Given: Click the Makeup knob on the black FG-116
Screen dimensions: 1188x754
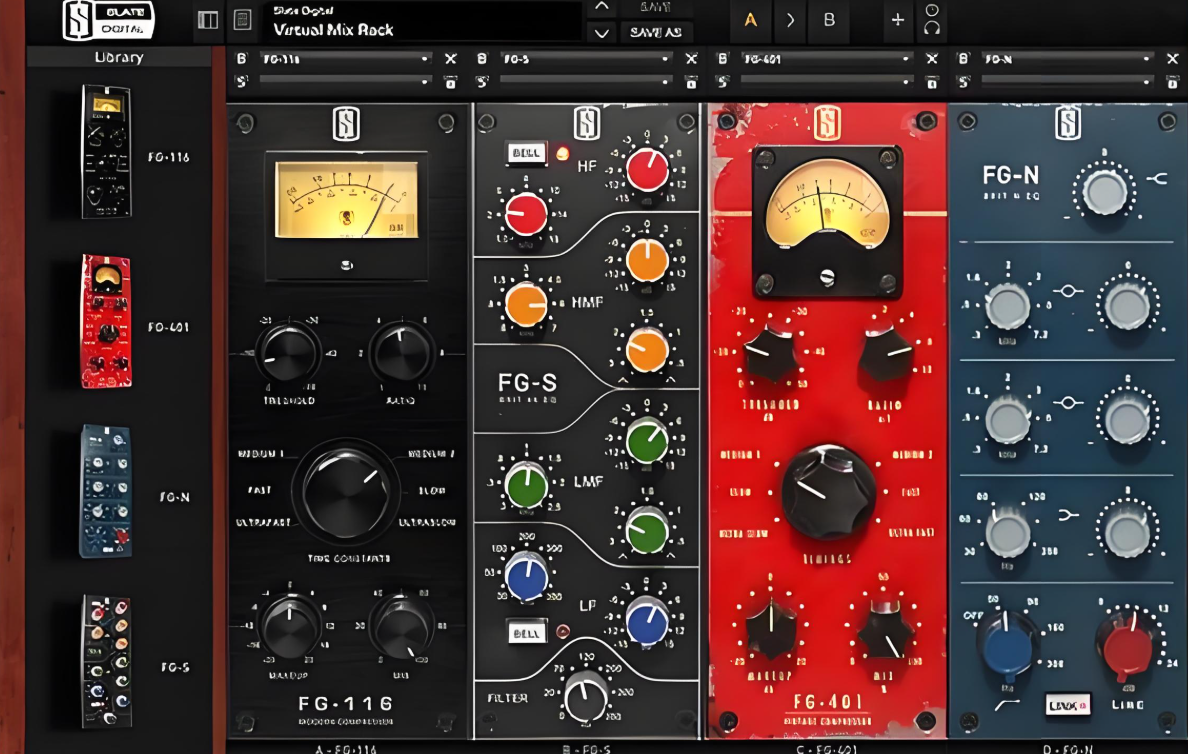Looking at the screenshot, I should tap(289, 627).
